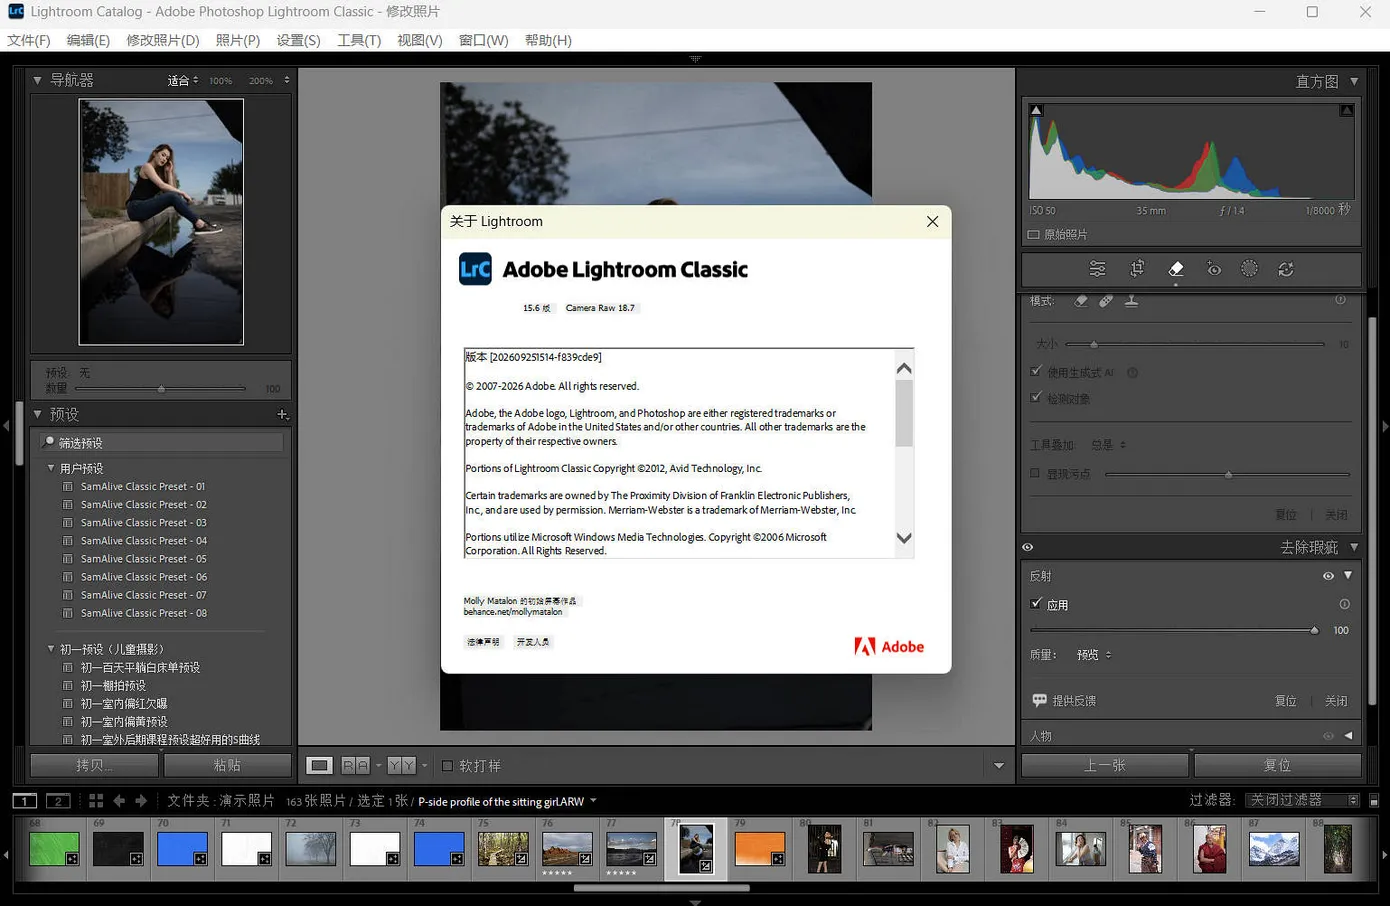Click the help icon on the 模式 row
This screenshot has height=906, width=1390.
point(1340,300)
